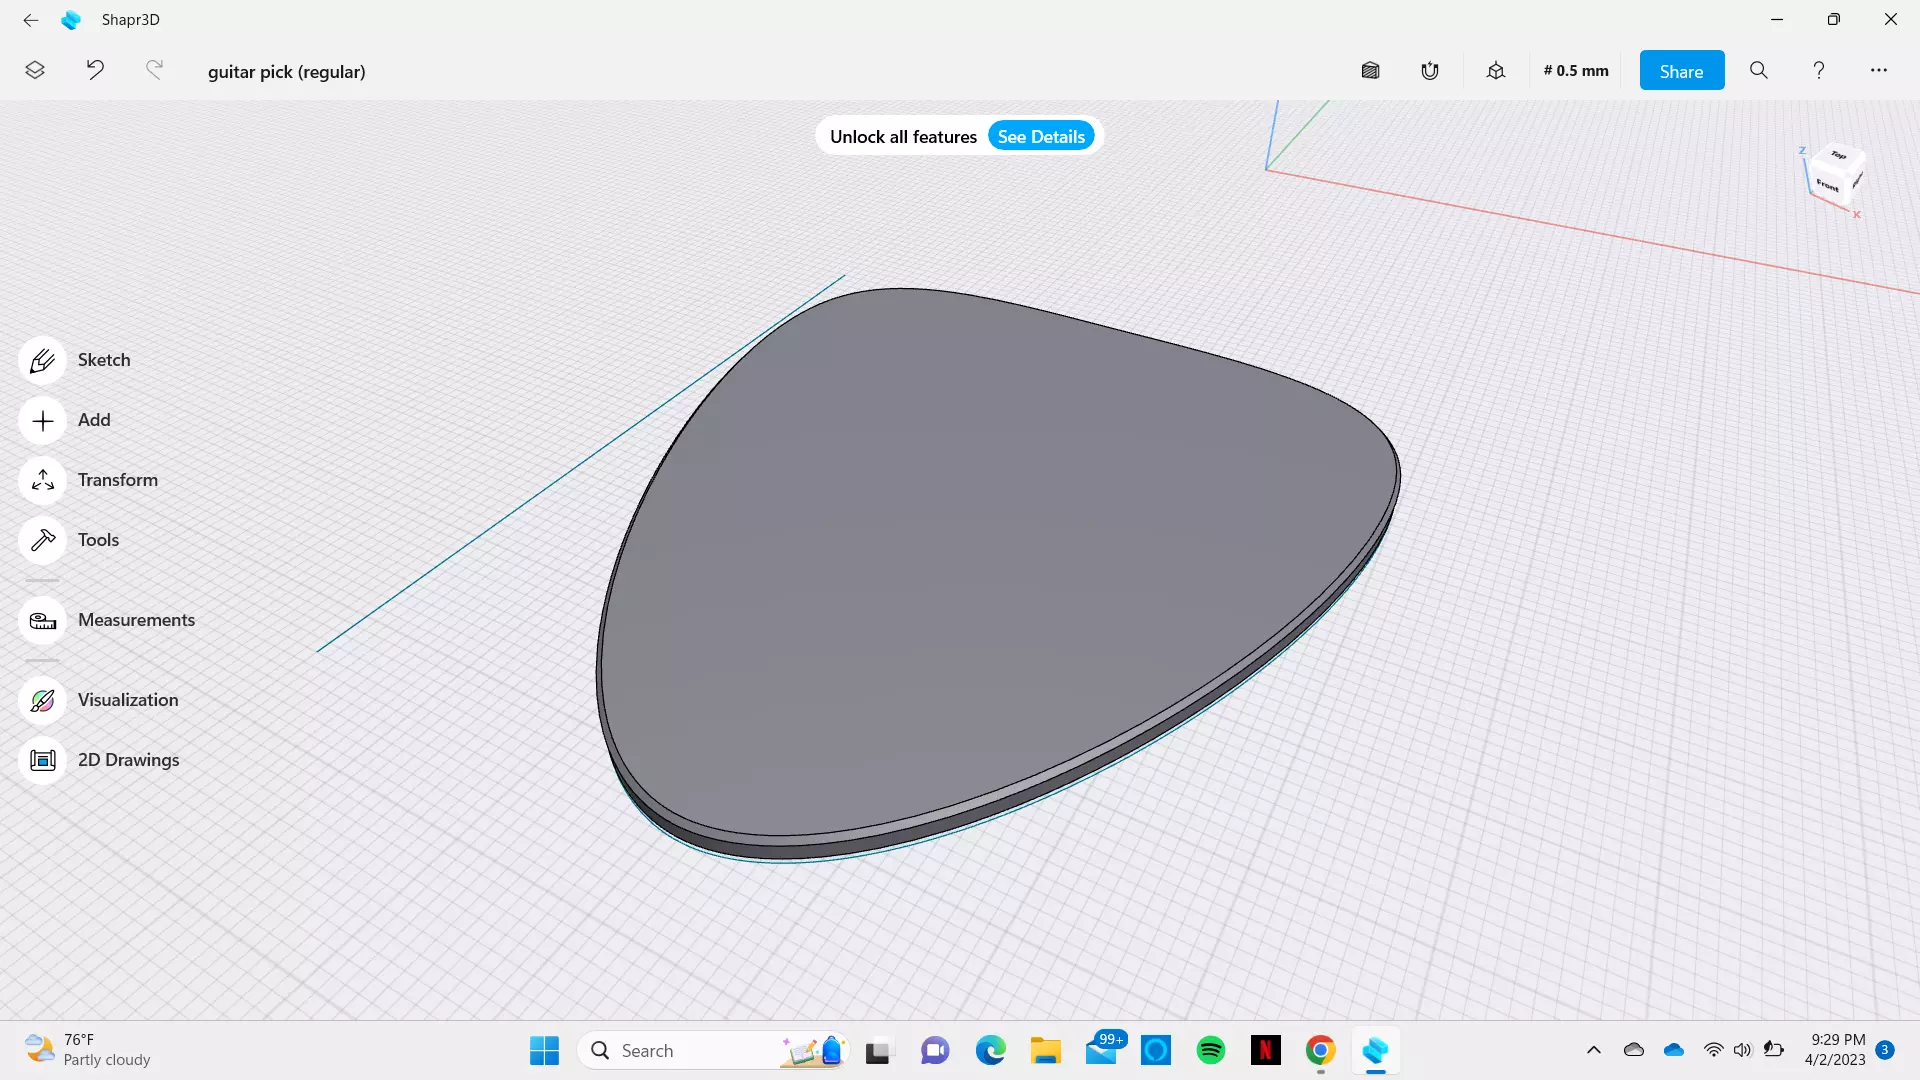1920x1080 pixels.
Task: Click the See Details button
Action: click(1041, 136)
